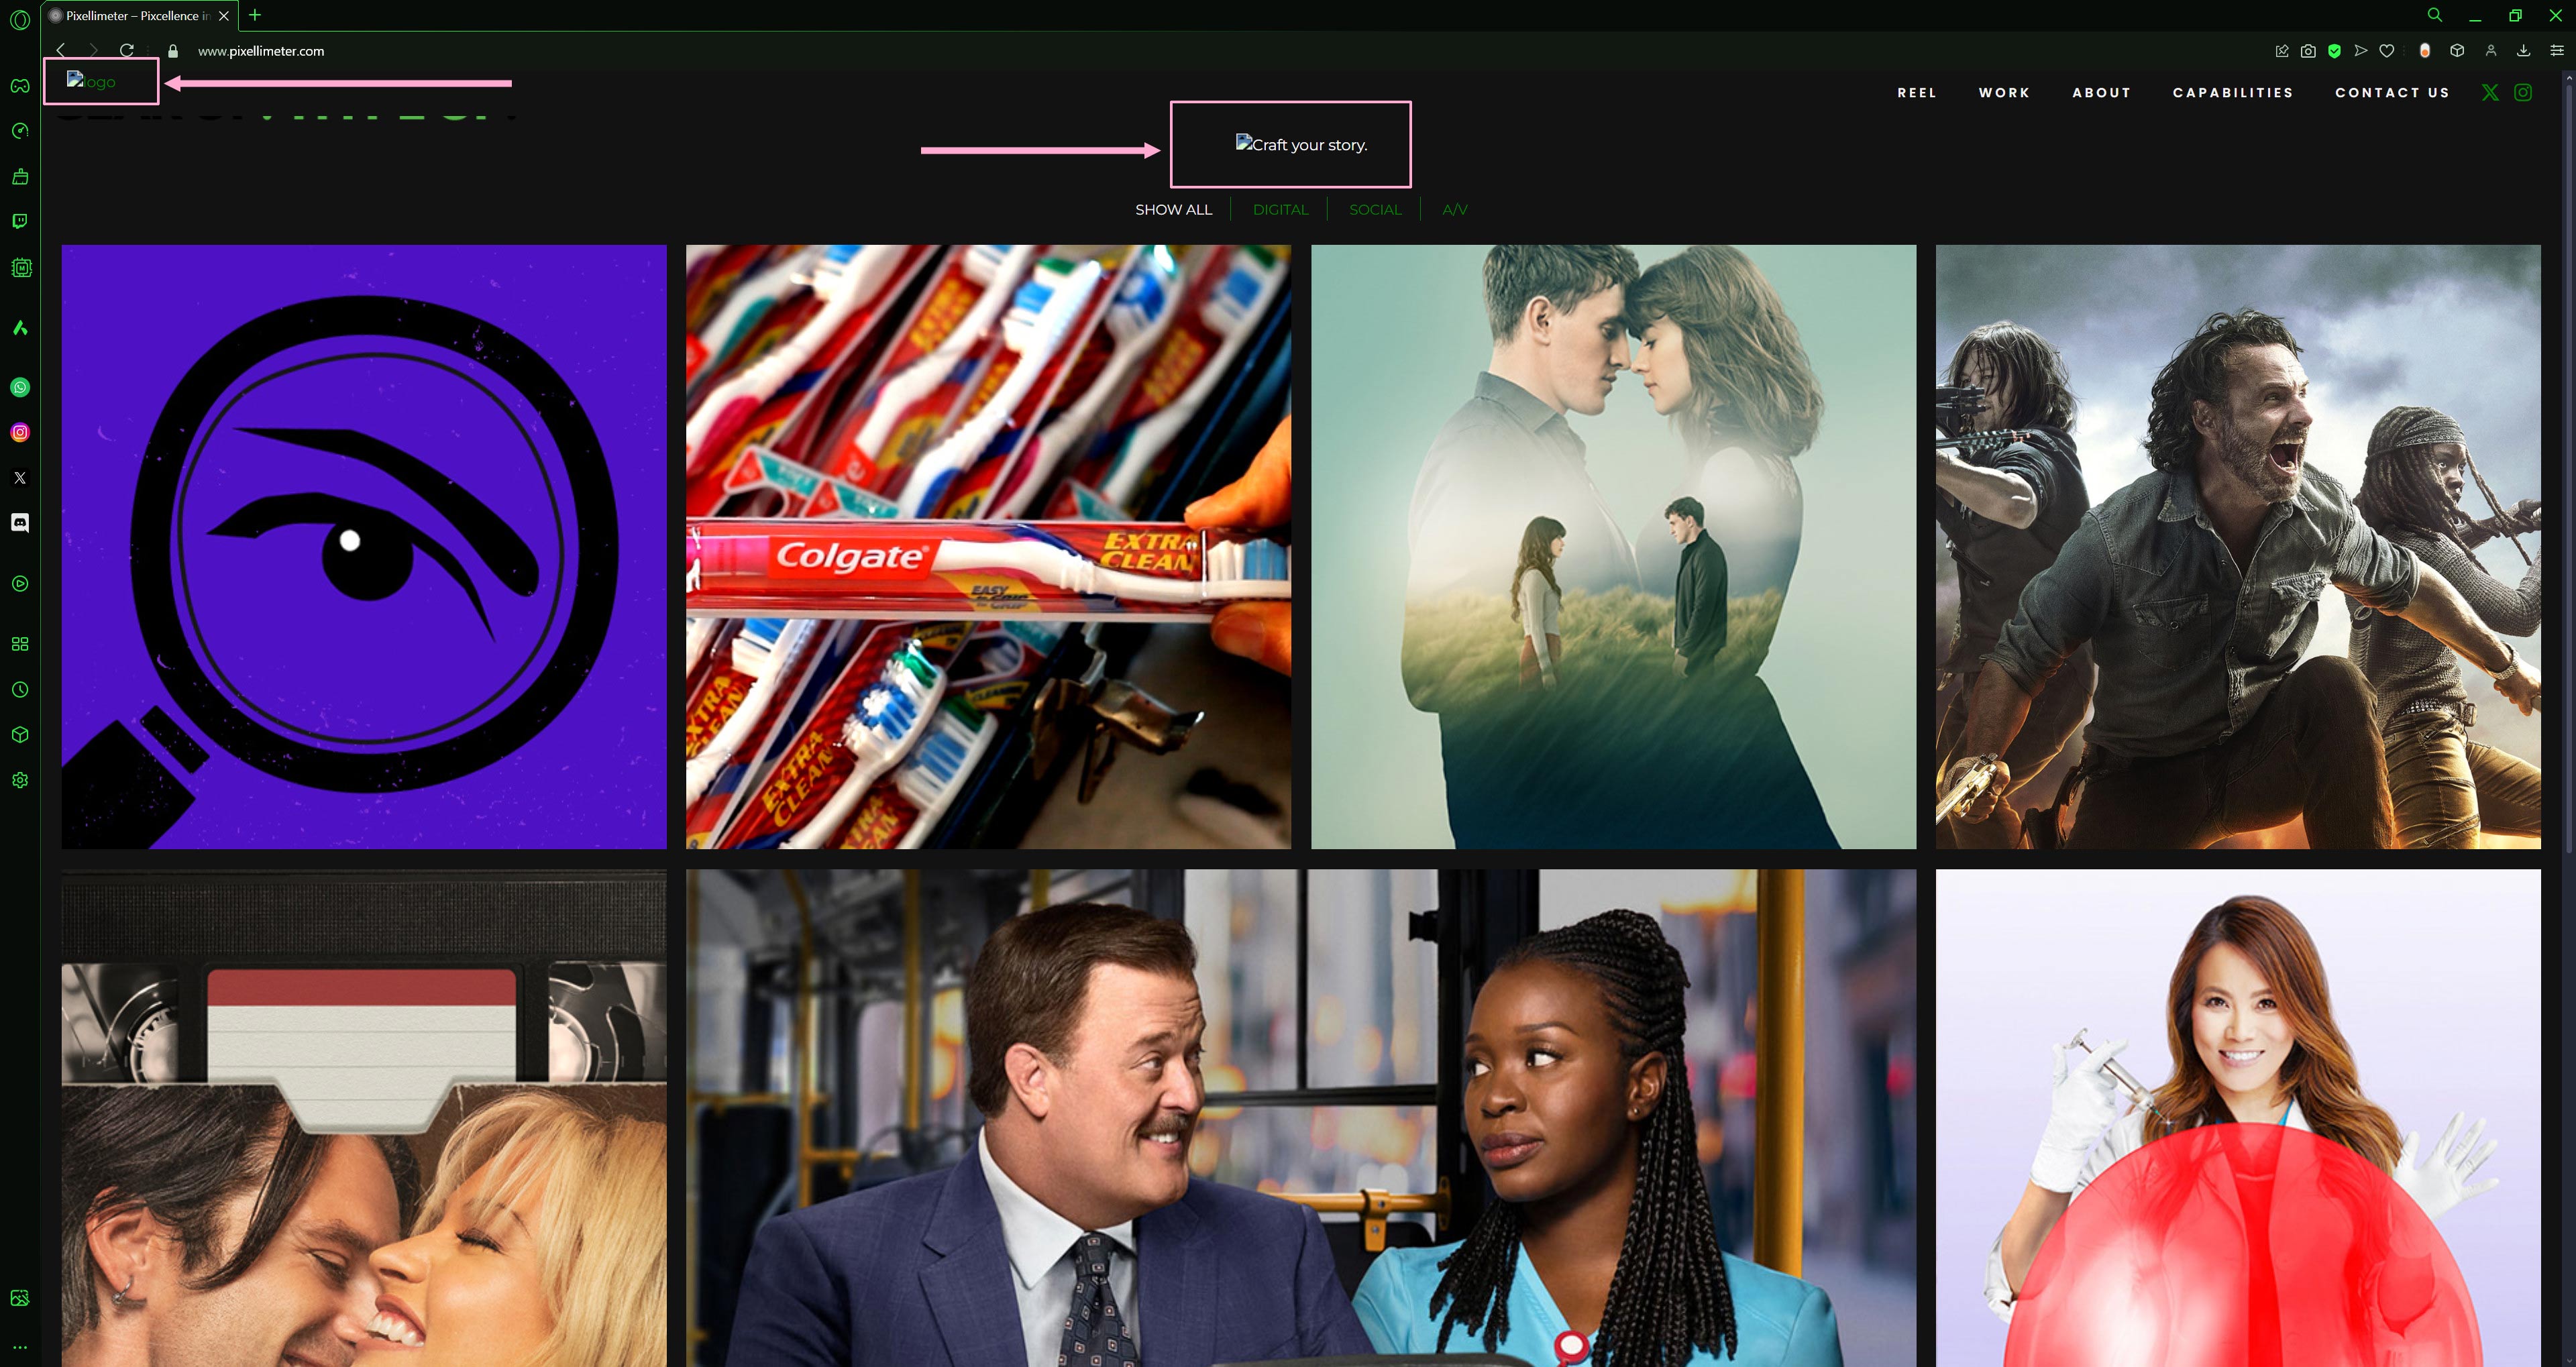2576x1367 pixels.
Task: Filter portfolio by A/V
Action: click(x=1455, y=210)
